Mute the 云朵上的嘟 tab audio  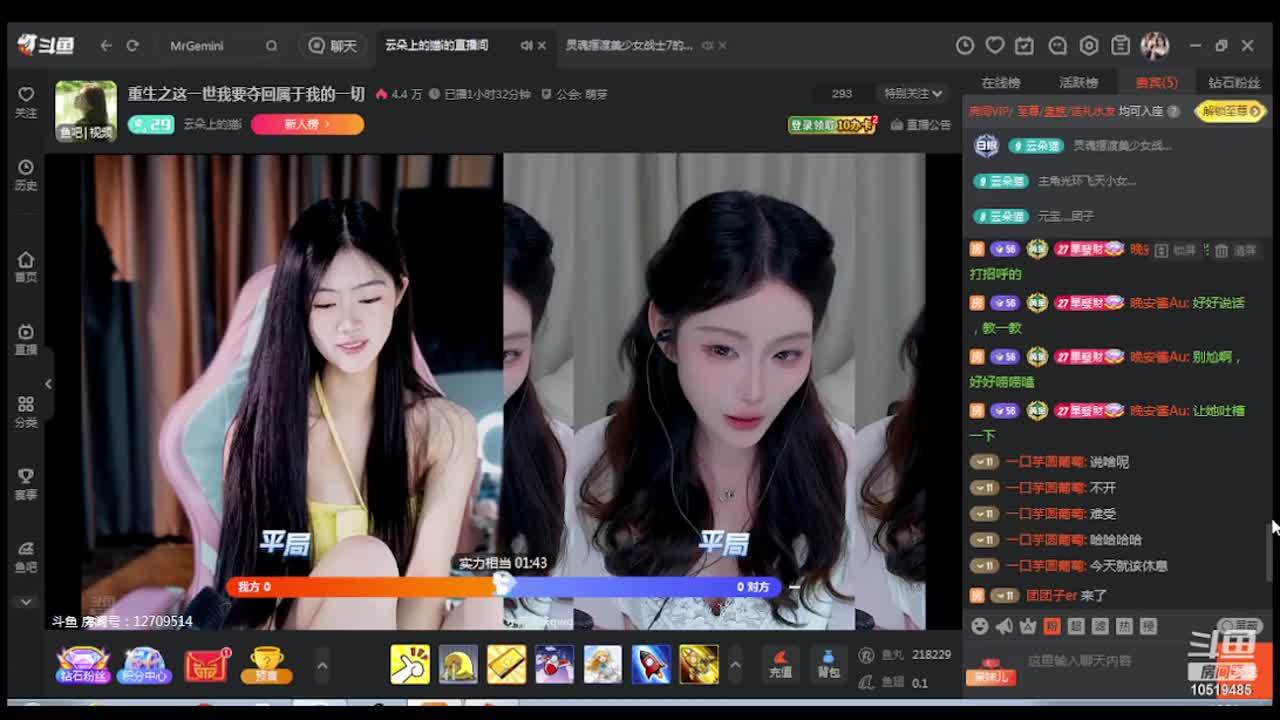tap(526, 46)
